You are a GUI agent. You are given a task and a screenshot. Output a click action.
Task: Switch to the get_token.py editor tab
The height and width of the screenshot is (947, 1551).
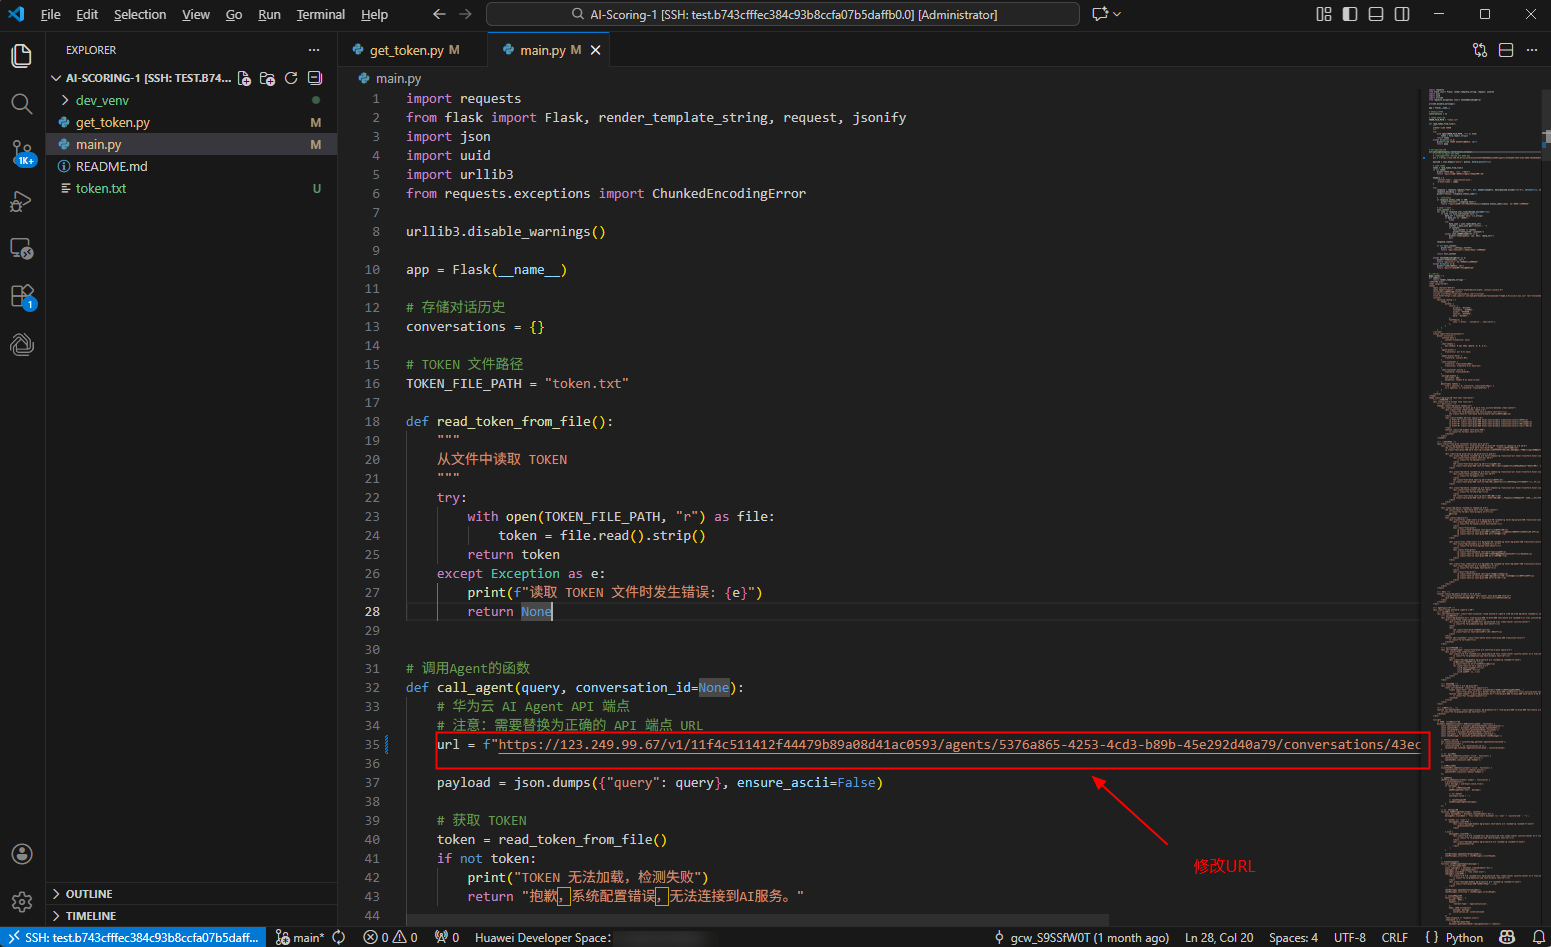(x=412, y=50)
